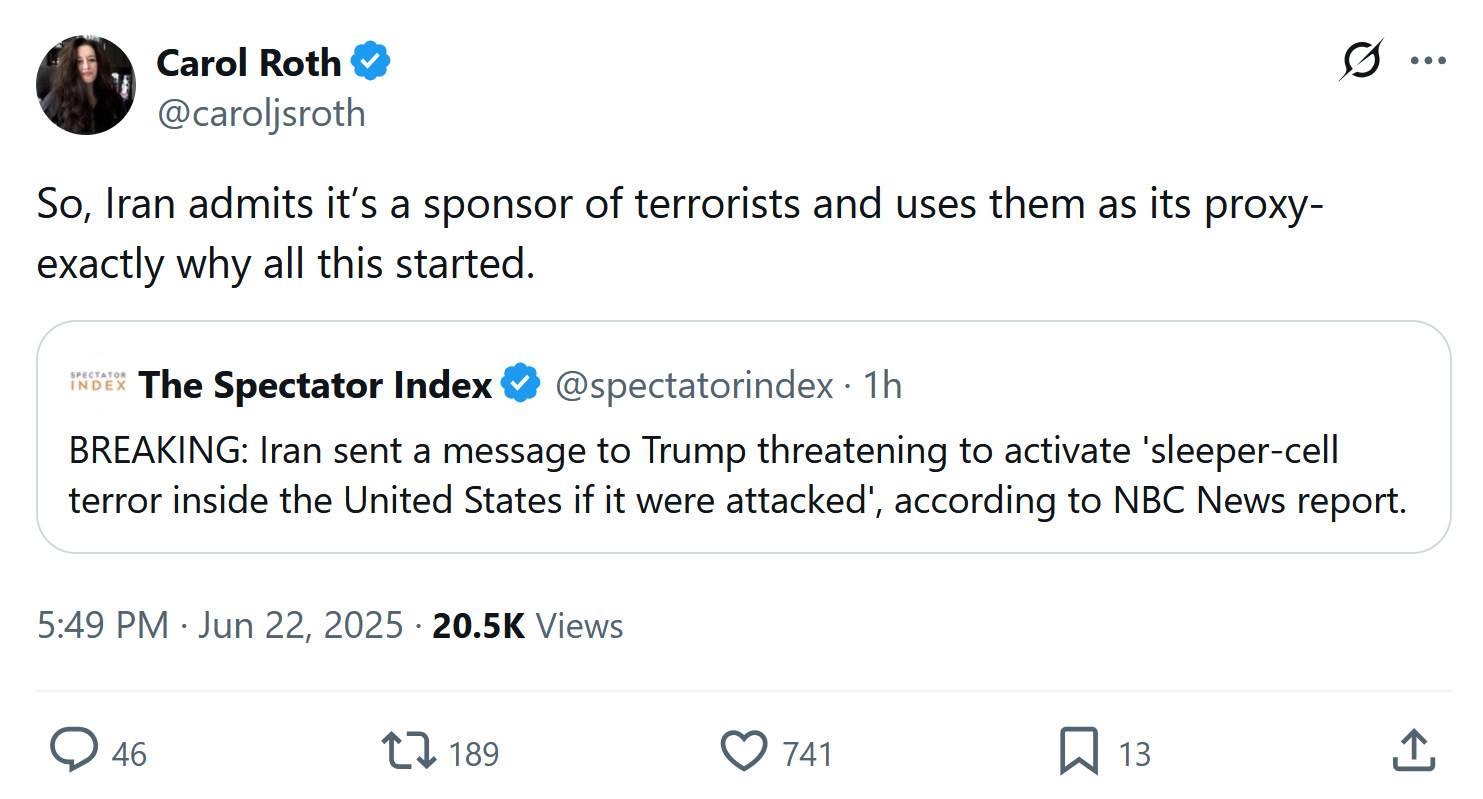The image size is (1483, 799).
Task: Open The Spectator Index account name
Action: click(315, 385)
